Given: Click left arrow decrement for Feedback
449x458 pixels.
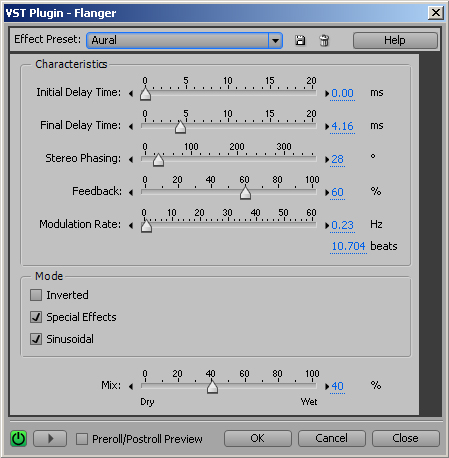Looking at the screenshot, I should click(131, 192).
